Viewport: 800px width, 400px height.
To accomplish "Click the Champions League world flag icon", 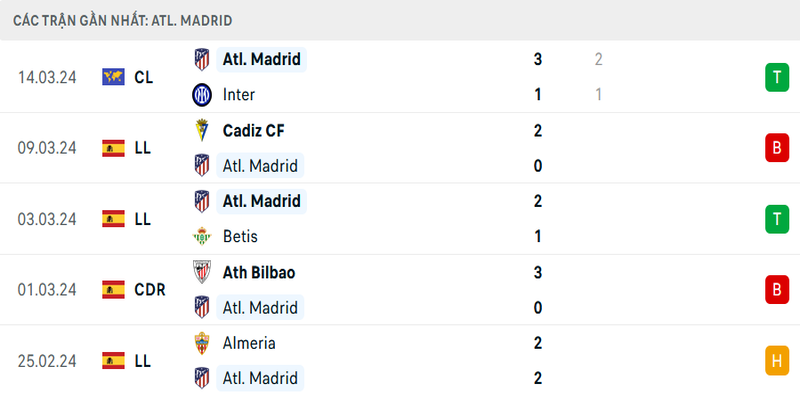I will coord(113,77).
